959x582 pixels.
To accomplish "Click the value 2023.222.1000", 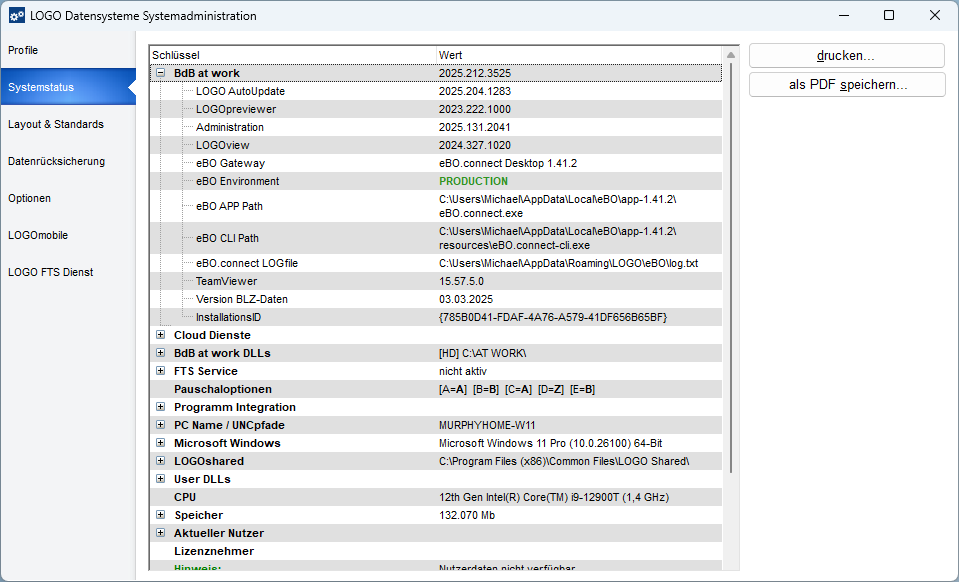I will pyautogui.click(x=475, y=109).
